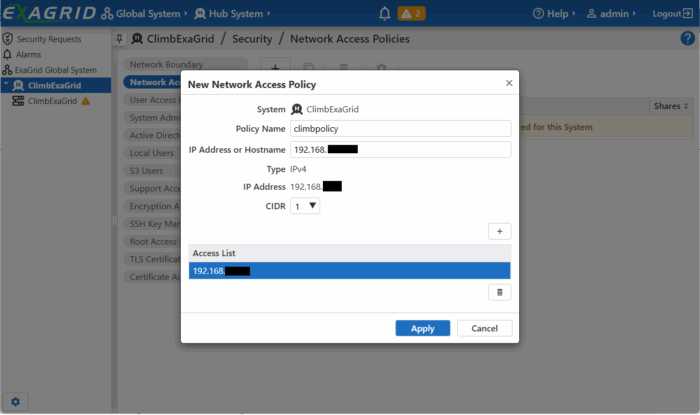Viewport: 700px width, 415px height.
Task: Close the New Network Access Policy dialog
Action: click(508, 84)
